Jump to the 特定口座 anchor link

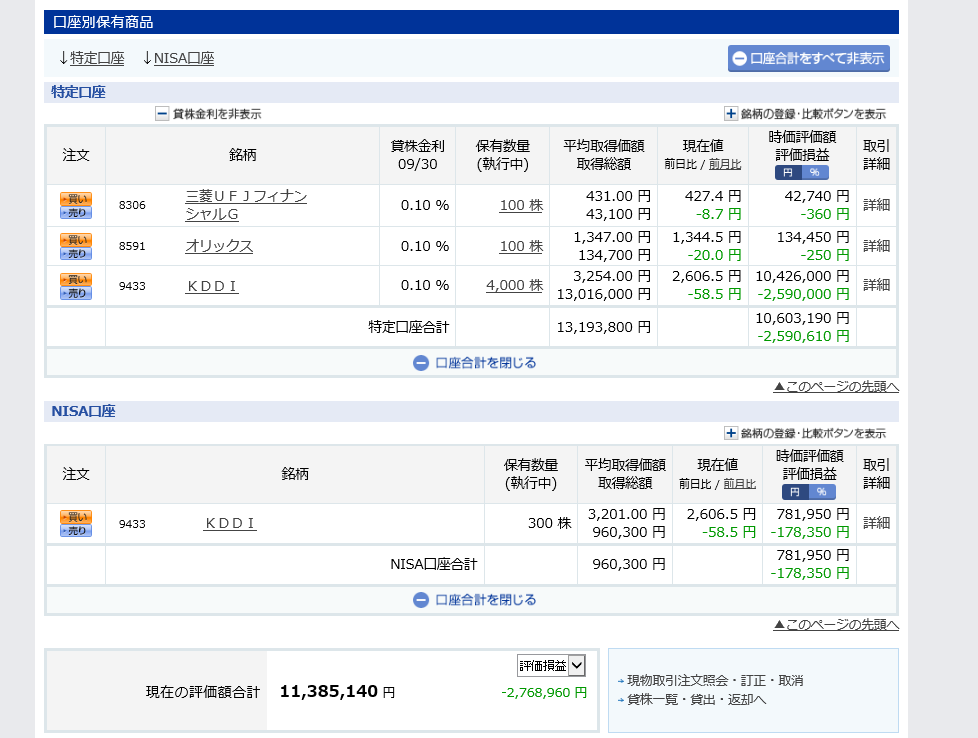click(97, 58)
